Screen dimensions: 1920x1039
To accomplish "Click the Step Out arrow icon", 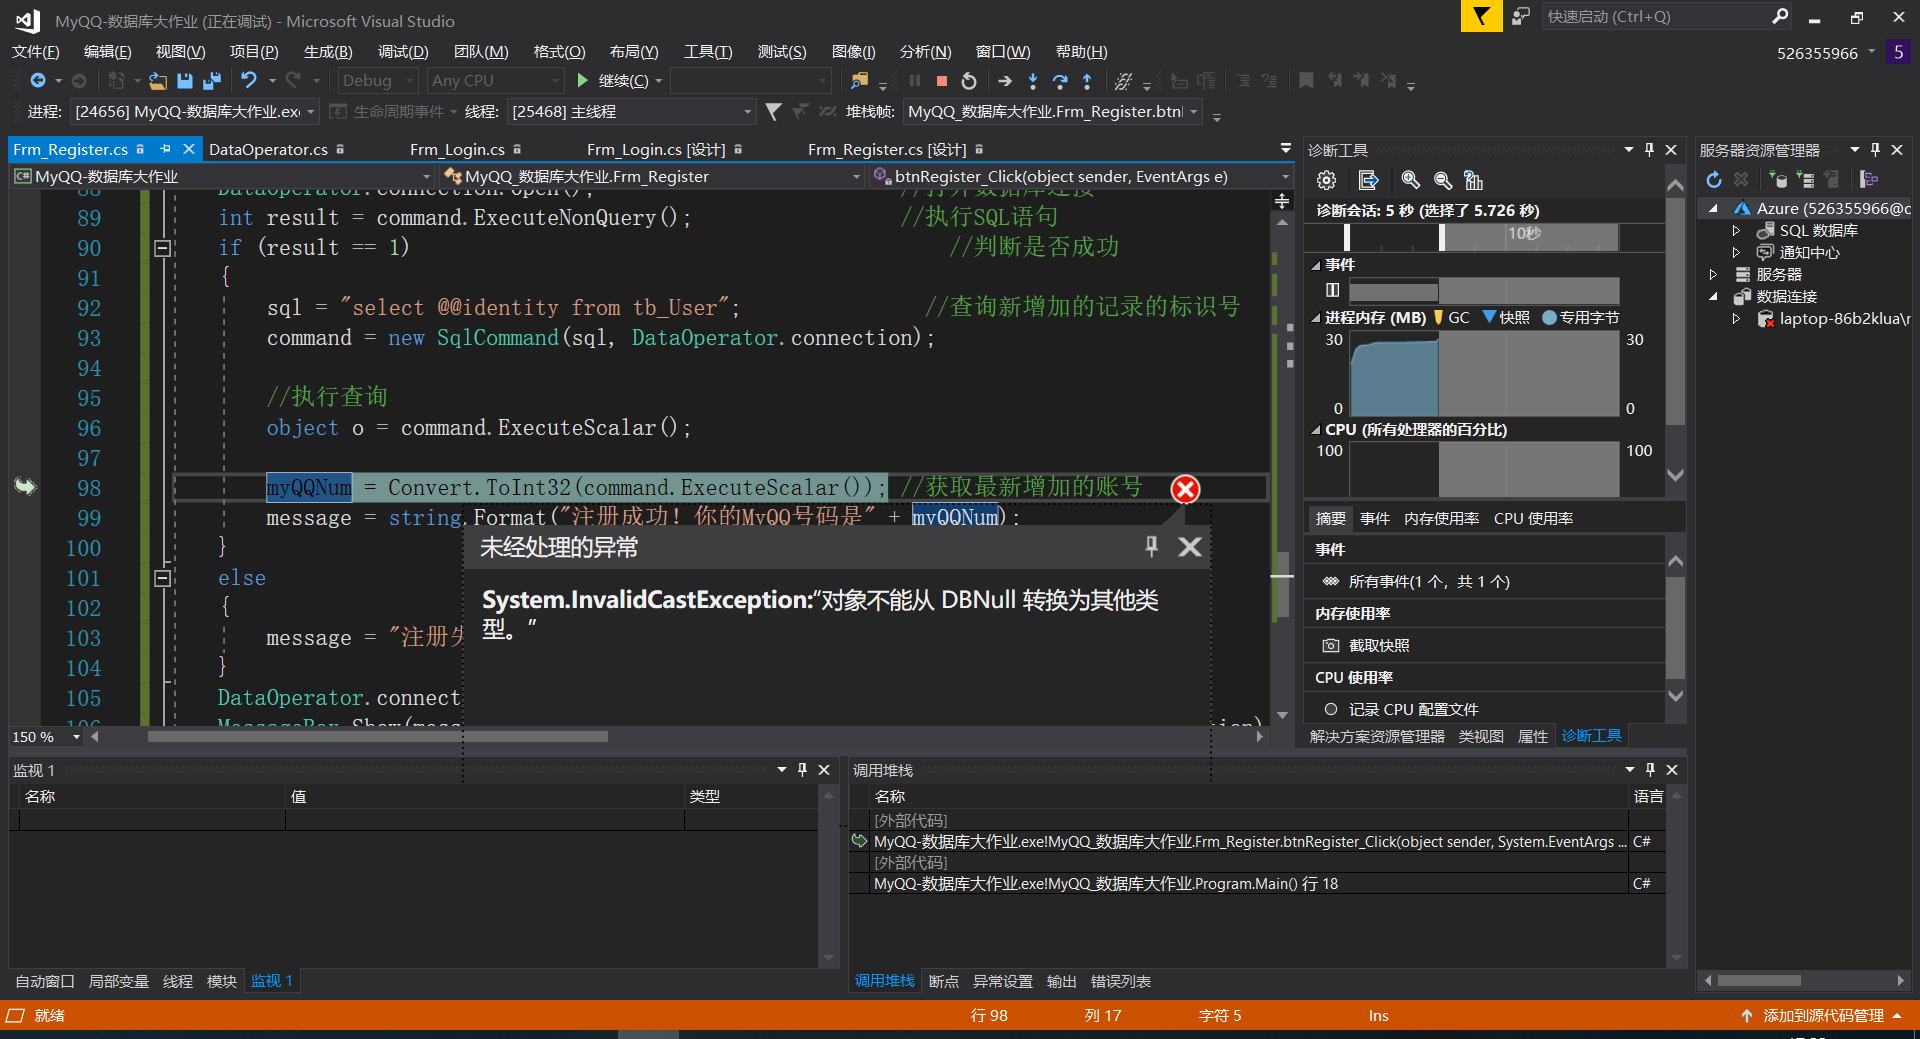I will click(1087, 81).
